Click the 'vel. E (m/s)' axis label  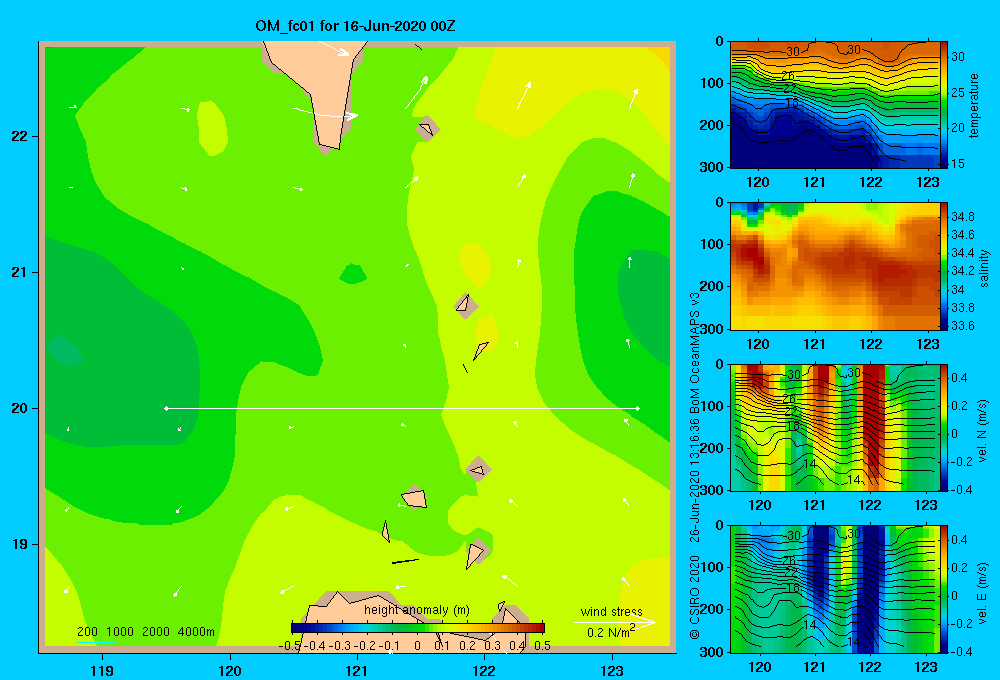(982, 592)
